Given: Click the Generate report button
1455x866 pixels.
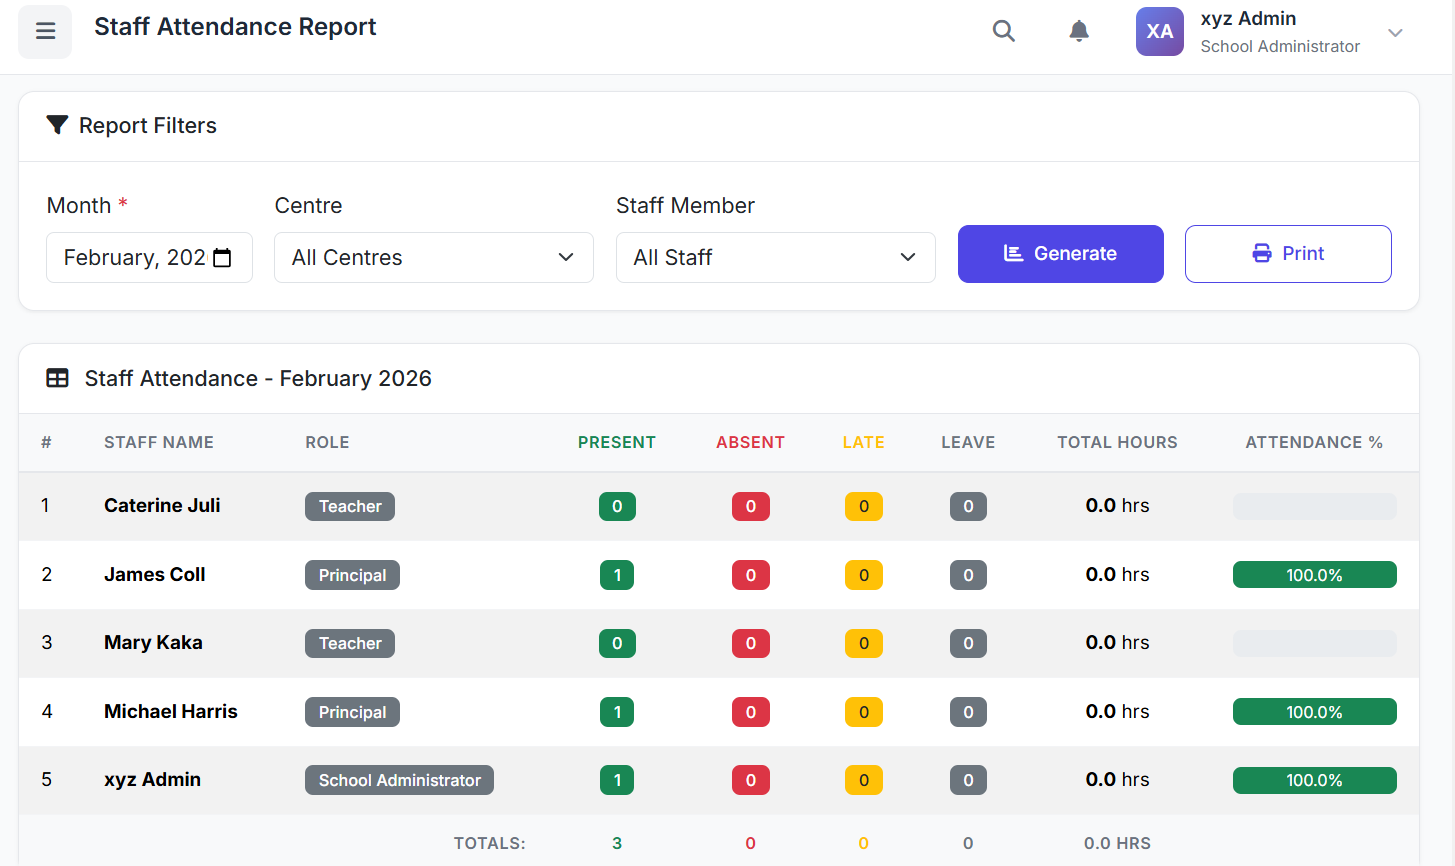Looking at the screenshot, I should (1060, 254).
